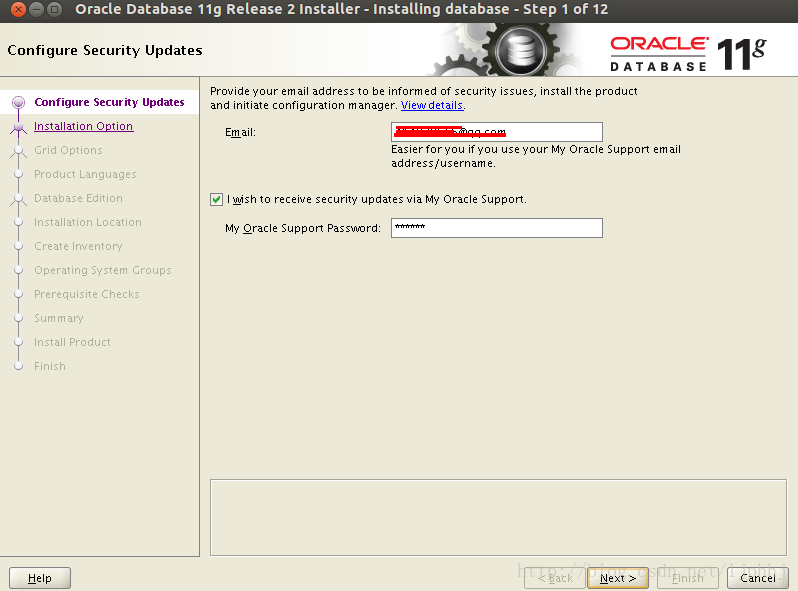Uncheck receive security updates checkbox
The image size is (798, 591).
click(x=216, y=199)
